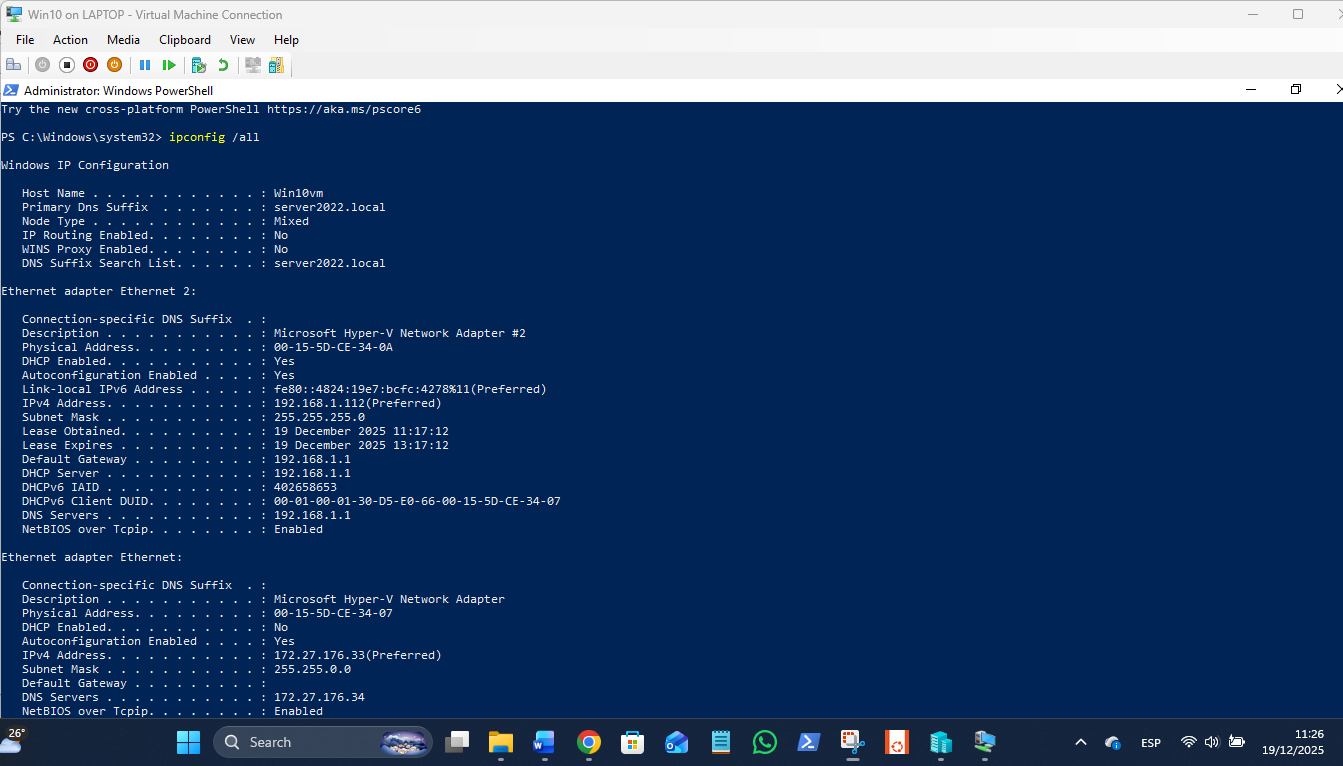Screen dimensions: 1343x766
Task: Open the View menu
Action: coord(242,40)
